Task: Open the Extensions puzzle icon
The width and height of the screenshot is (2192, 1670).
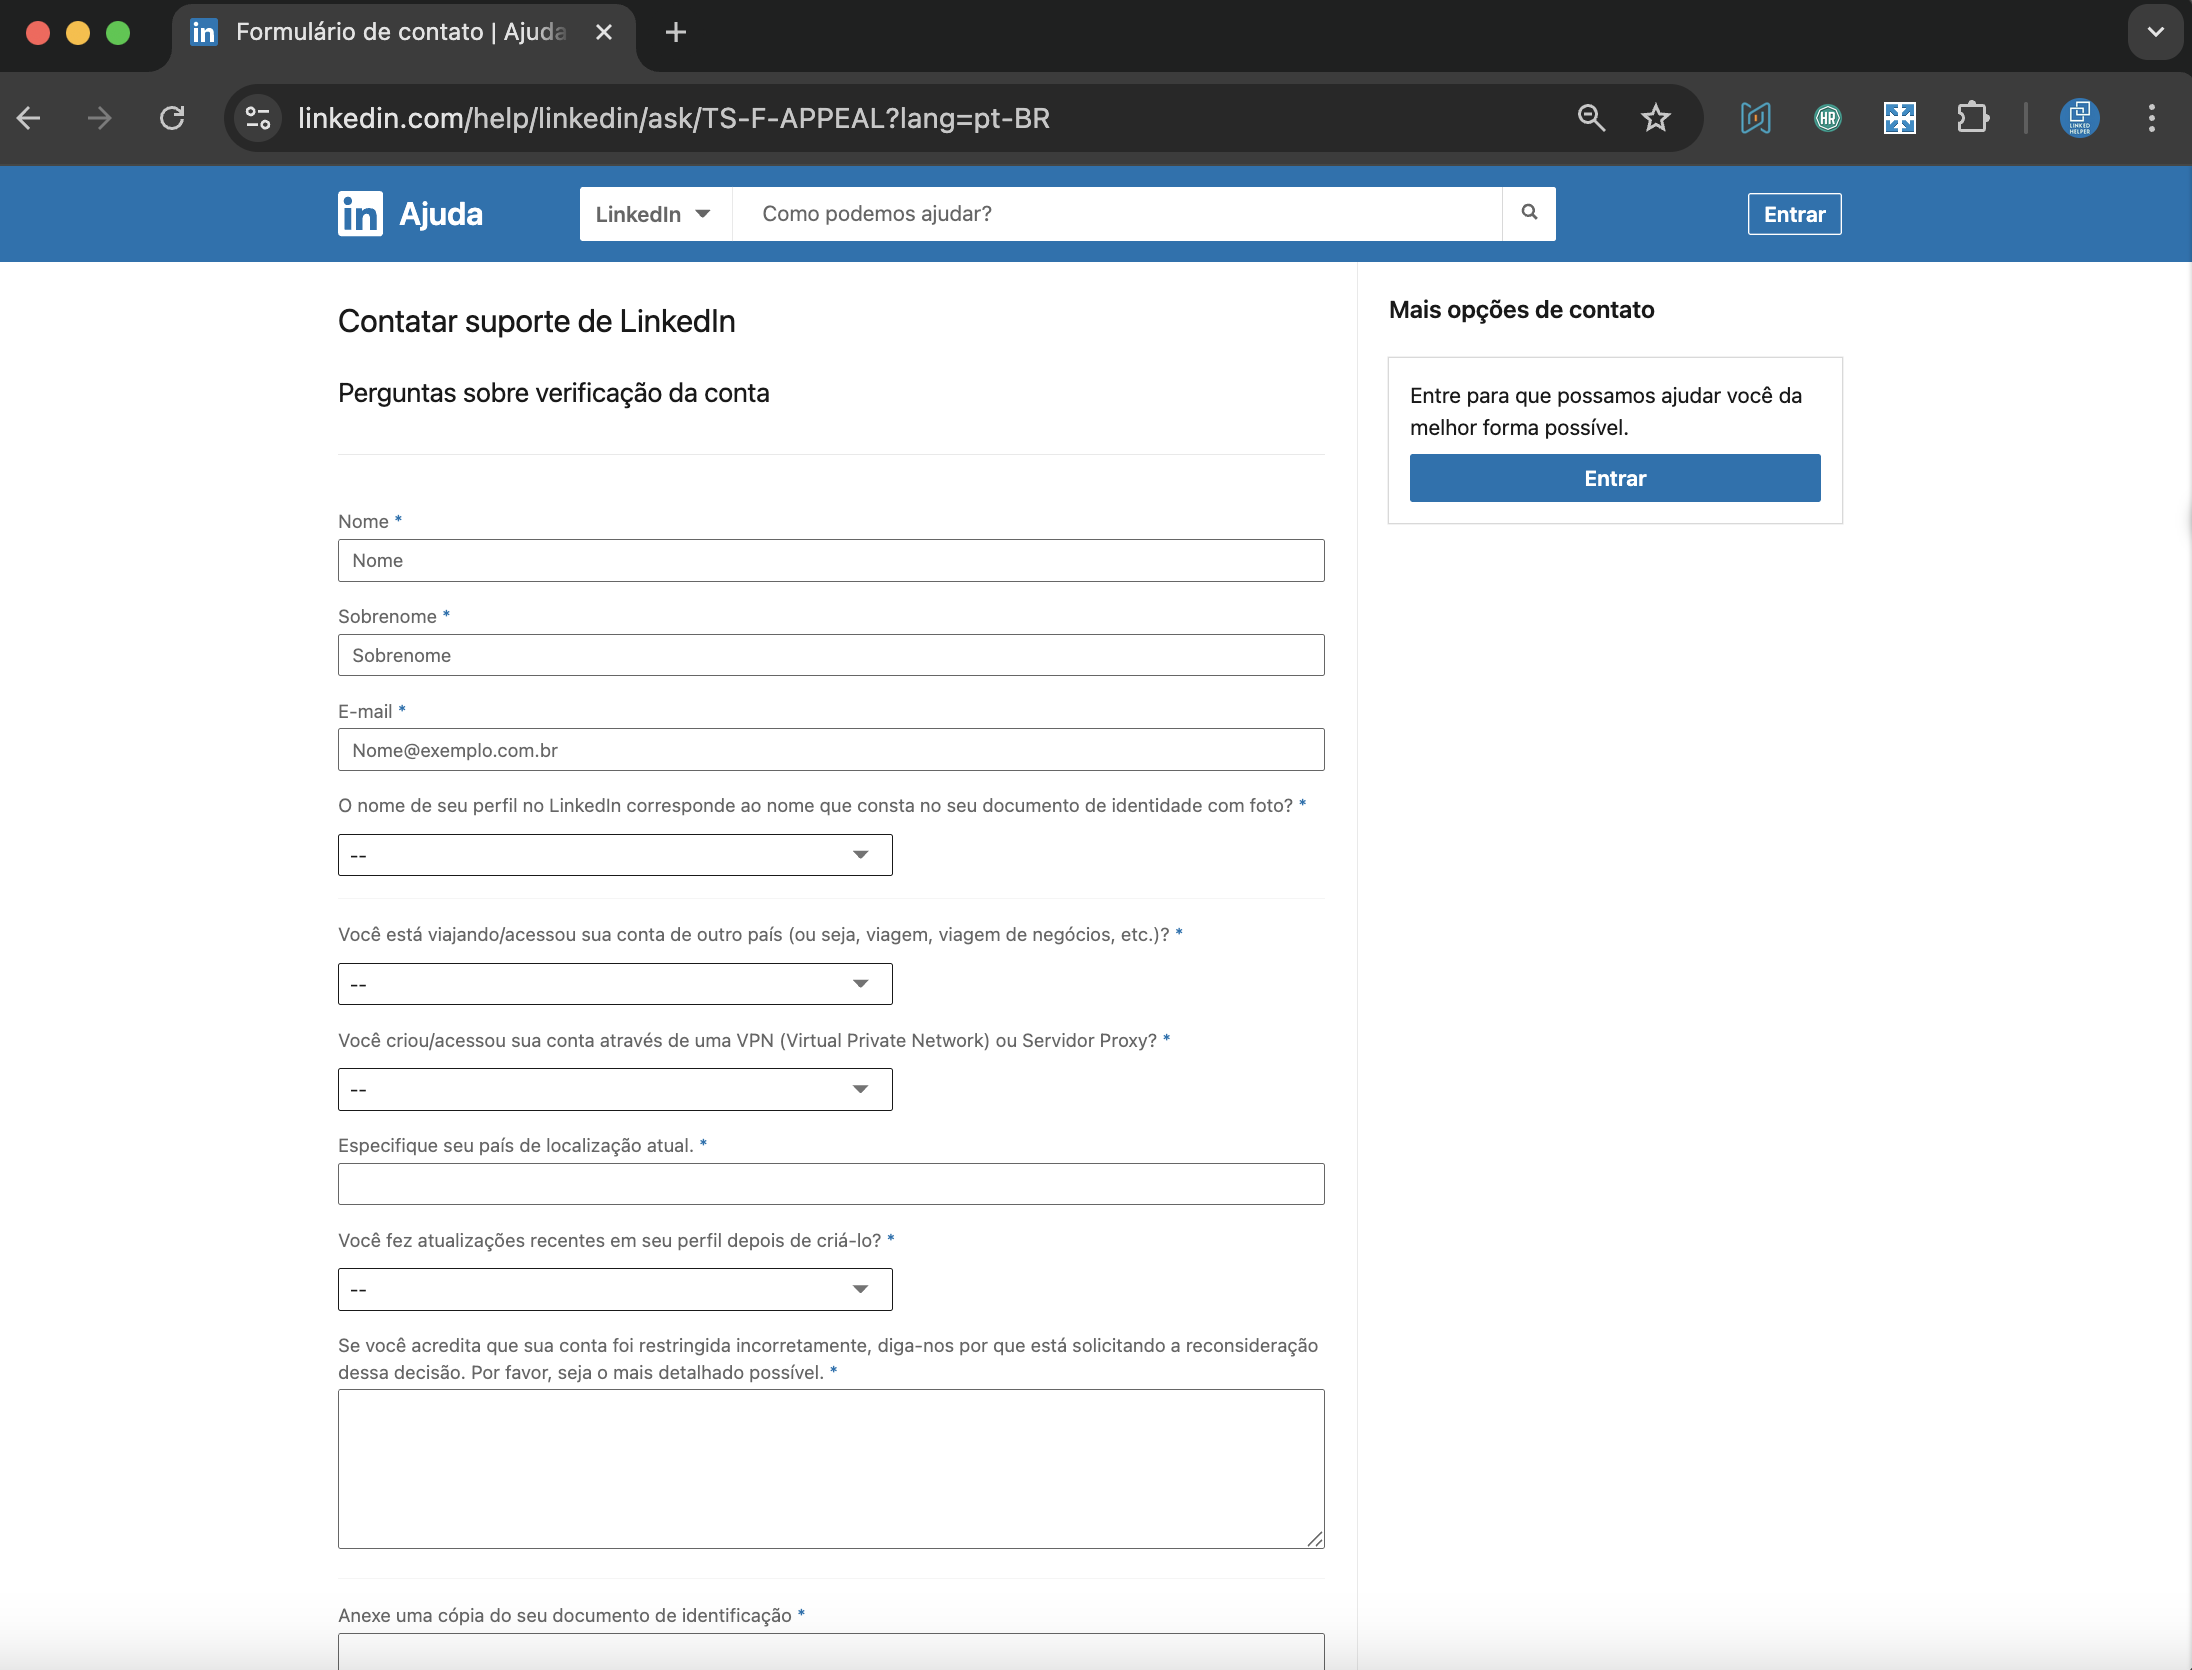Action: pyautogui.click(x=1972, y=118)
